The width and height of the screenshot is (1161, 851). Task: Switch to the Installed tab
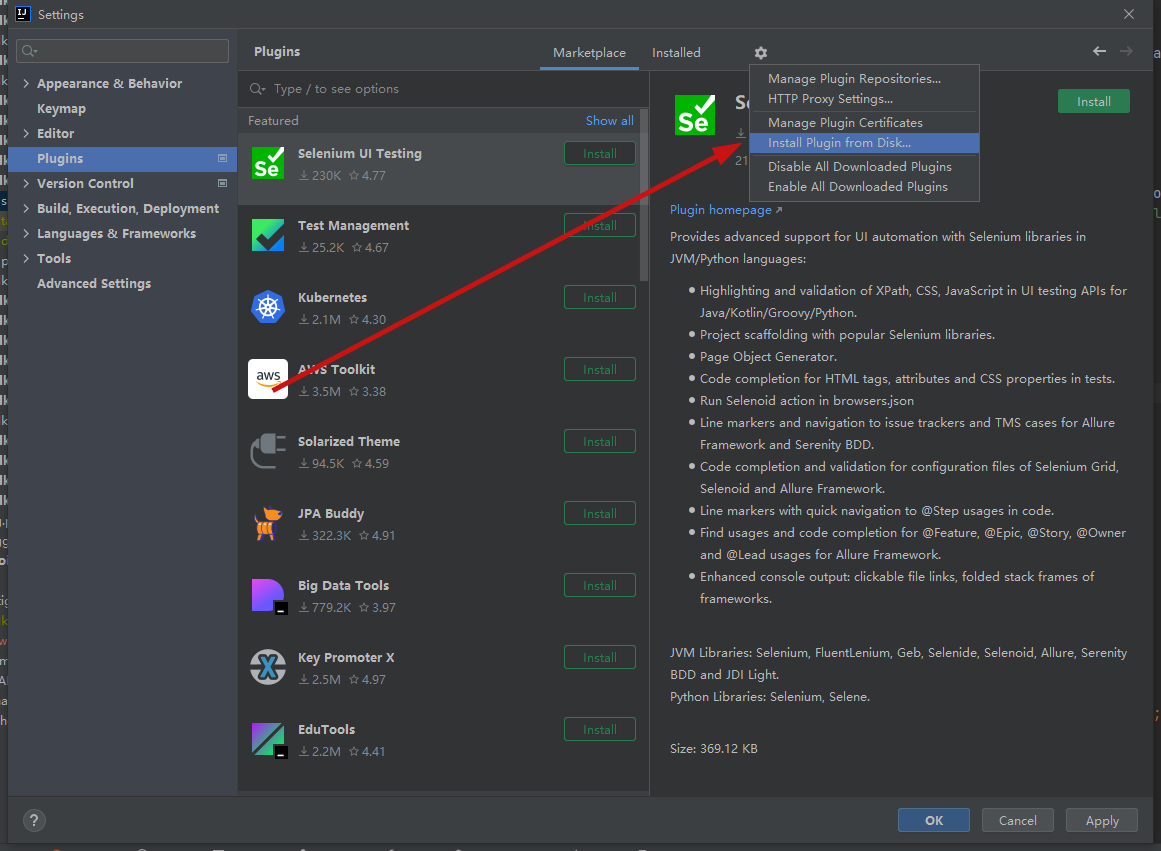[676, 53]
